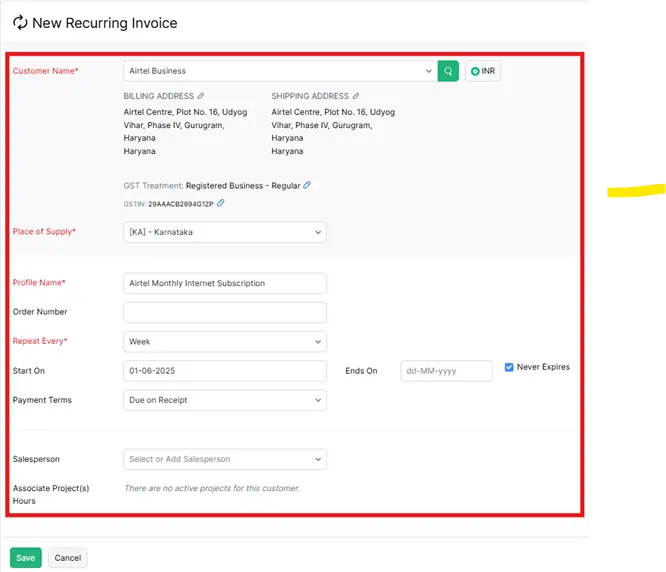Click the INR currency button
666x572 pixels.
483,71
